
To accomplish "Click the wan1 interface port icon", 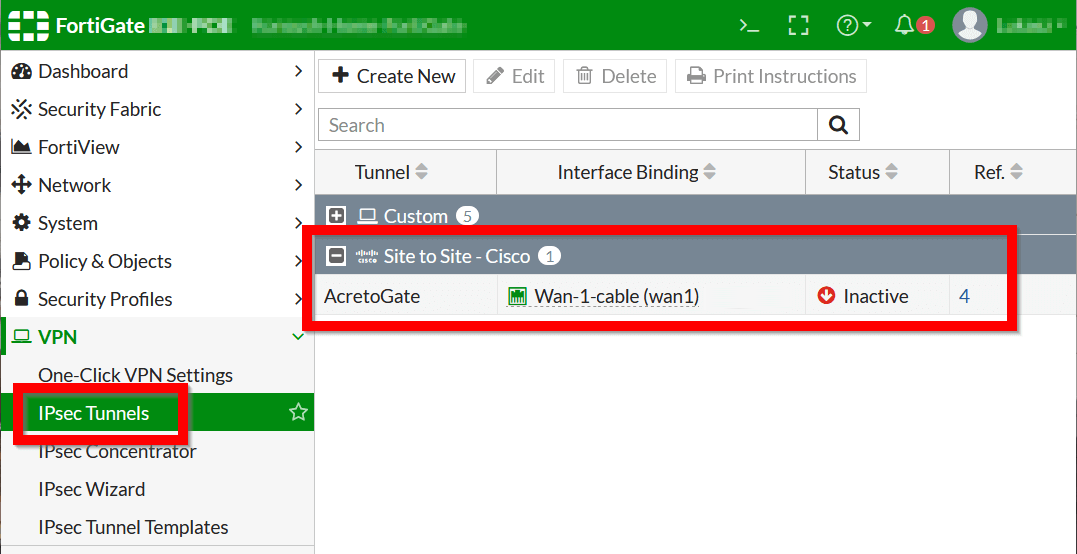I will point(517,297).
